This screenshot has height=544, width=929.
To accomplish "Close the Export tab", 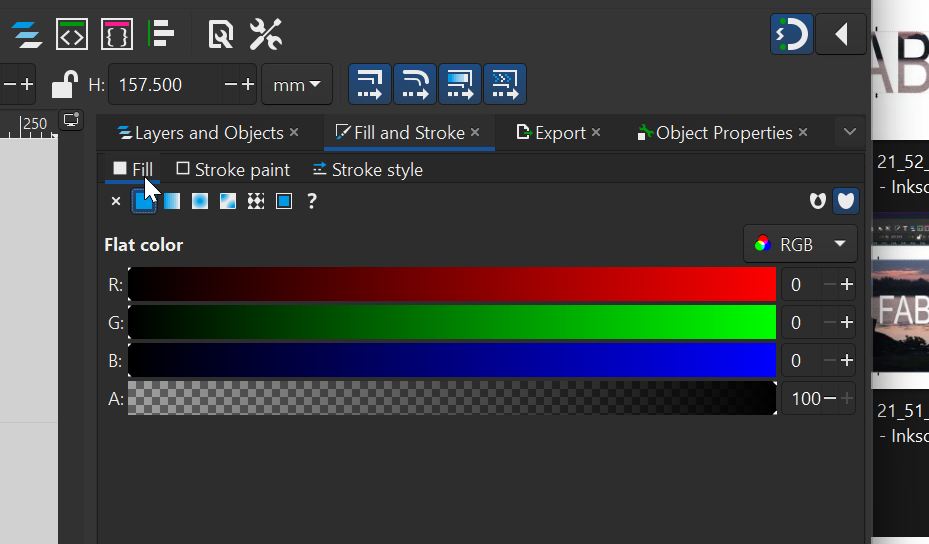I will tap(596, 133).
